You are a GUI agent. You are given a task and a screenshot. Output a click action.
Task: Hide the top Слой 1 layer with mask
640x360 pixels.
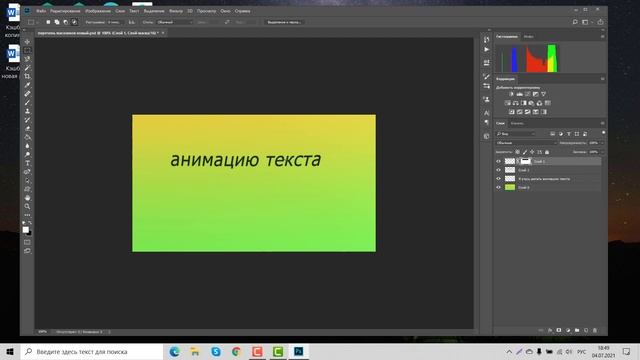click(x=498, y=161)
